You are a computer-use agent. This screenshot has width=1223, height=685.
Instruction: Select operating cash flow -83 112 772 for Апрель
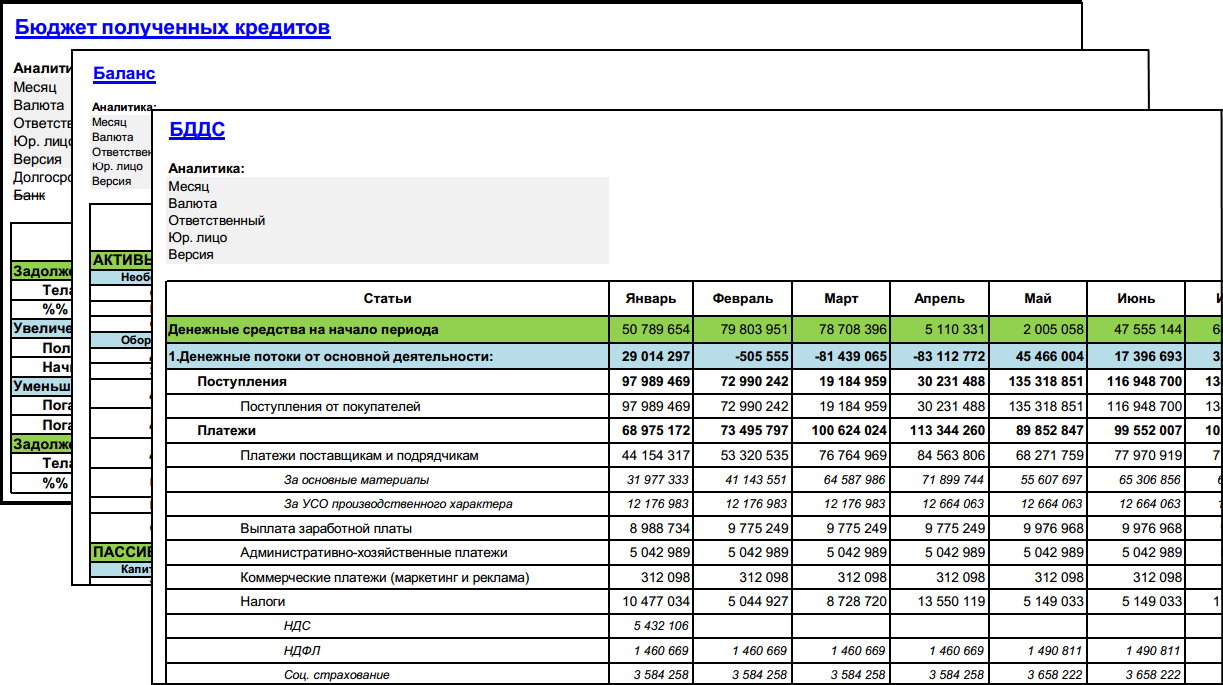tap(948, 356)
